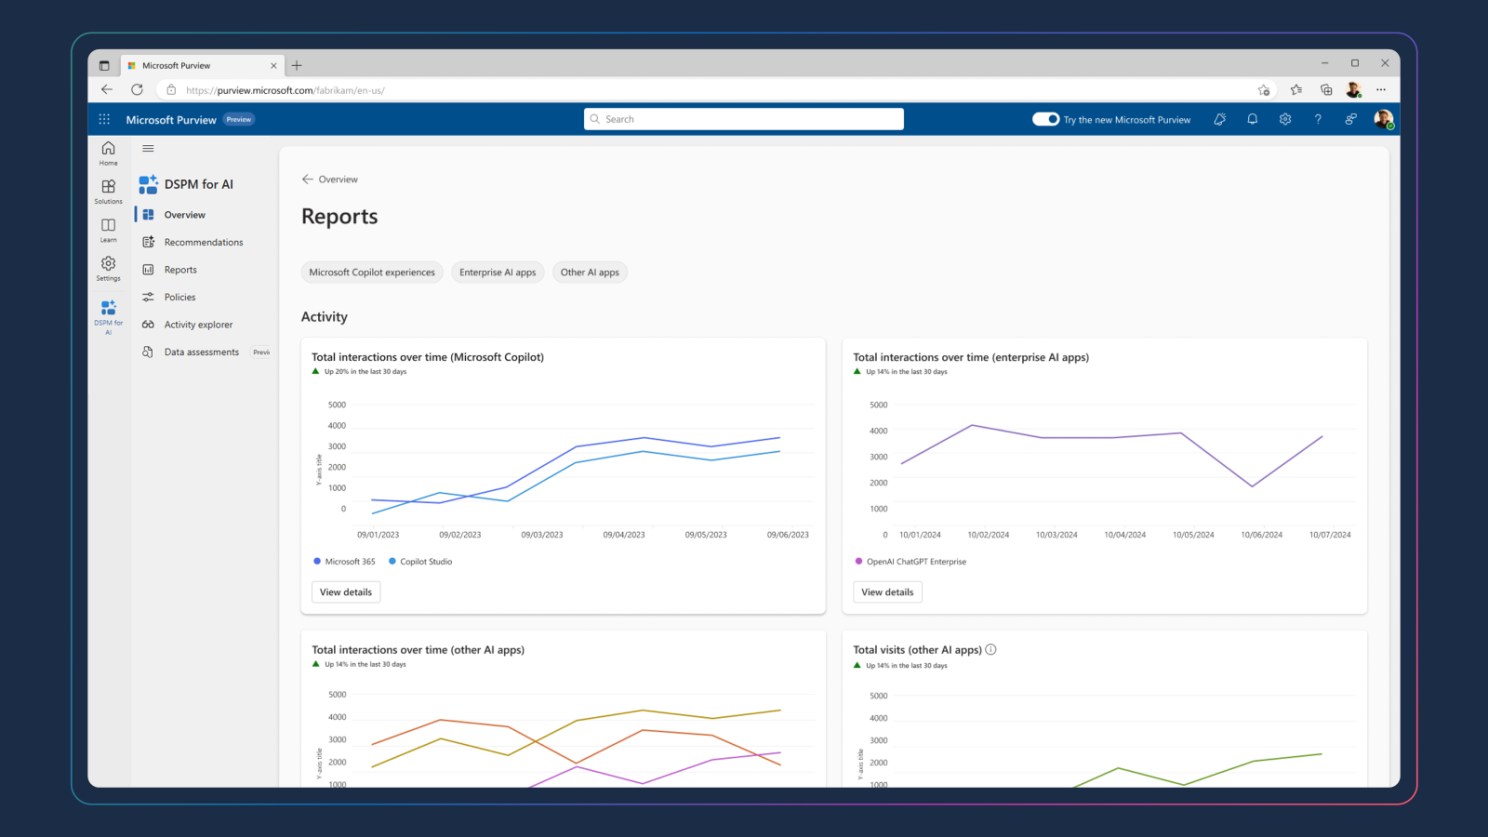Click the announcements megaphone icon in the header
The height and width of the screenshot is (837, 1488).
[x=1219, y=119]
